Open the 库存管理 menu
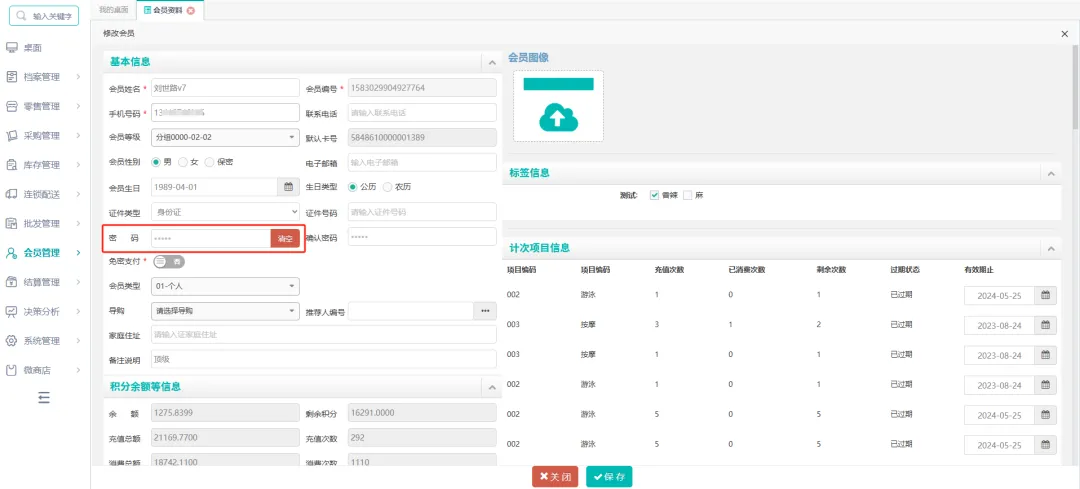The width and height of the screenshot is (1080, 489). (45, 165)
